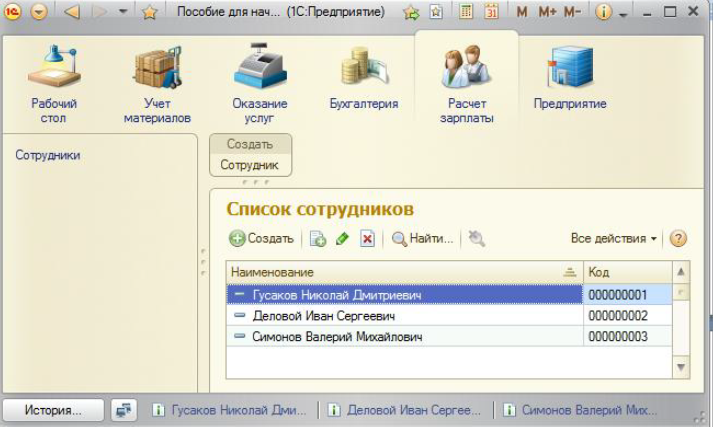The image size is (713, 429).
Task: Click the scroll down arrow in list
Action: (681, 367)
